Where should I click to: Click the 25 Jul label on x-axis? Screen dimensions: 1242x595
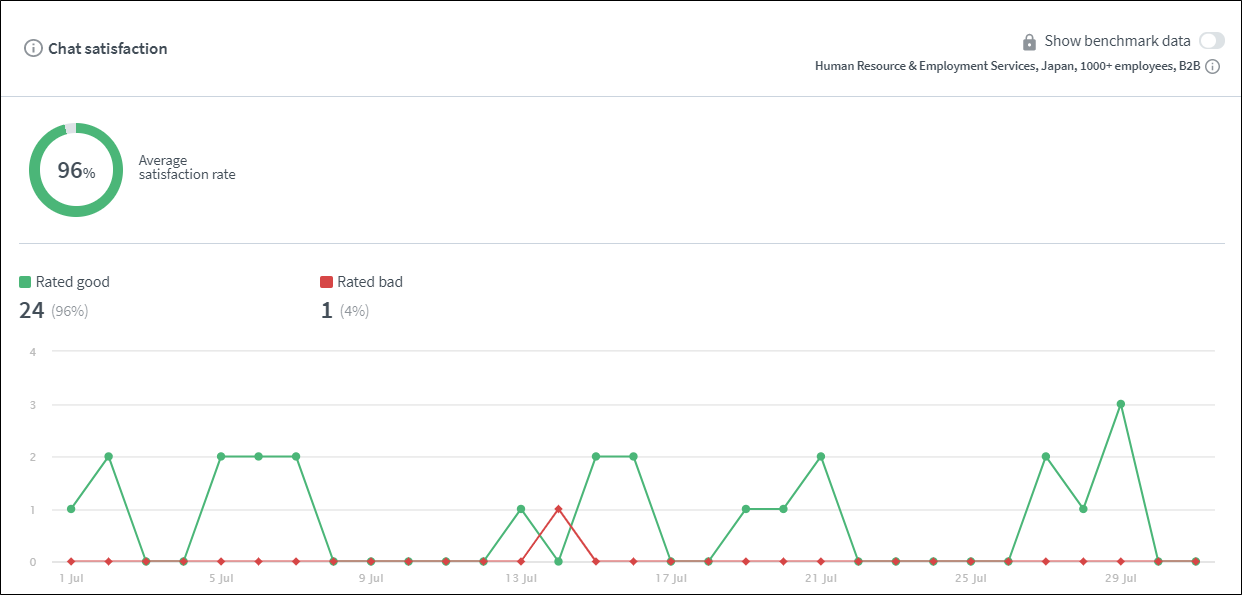[970, 578]
